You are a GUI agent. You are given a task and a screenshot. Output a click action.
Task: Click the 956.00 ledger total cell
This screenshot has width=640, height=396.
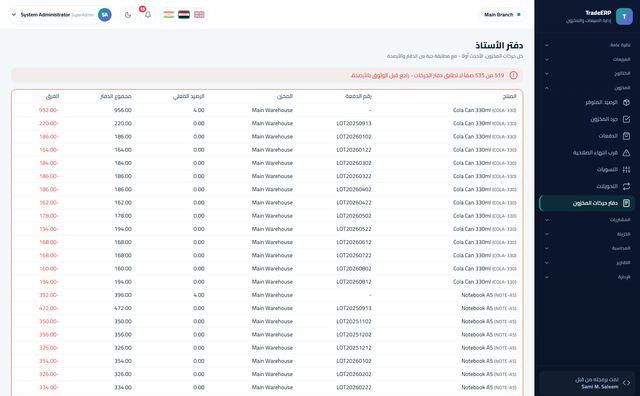123,110
